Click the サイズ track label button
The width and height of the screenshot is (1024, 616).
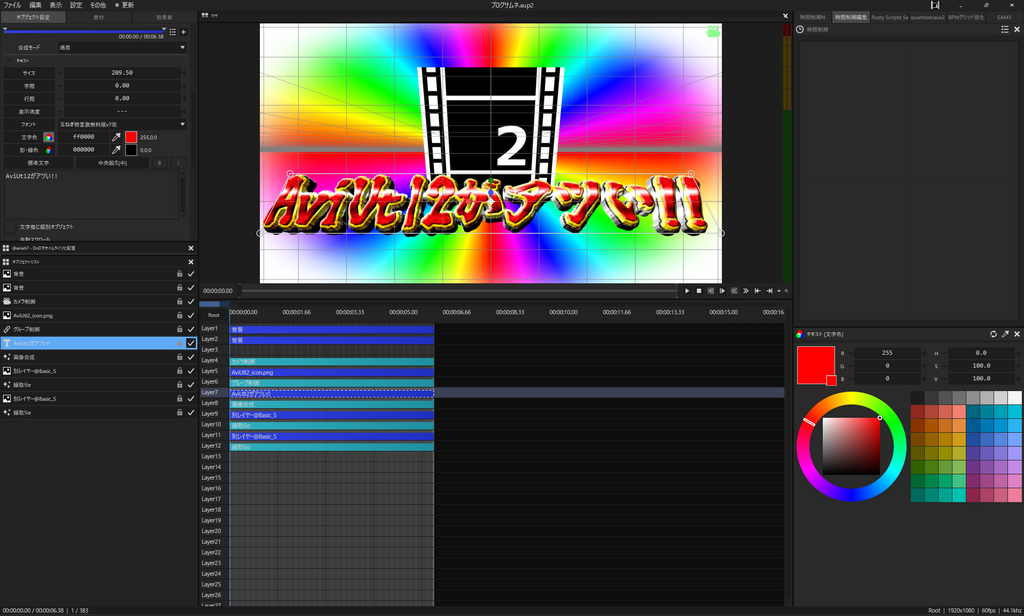(x=29, y=73)
